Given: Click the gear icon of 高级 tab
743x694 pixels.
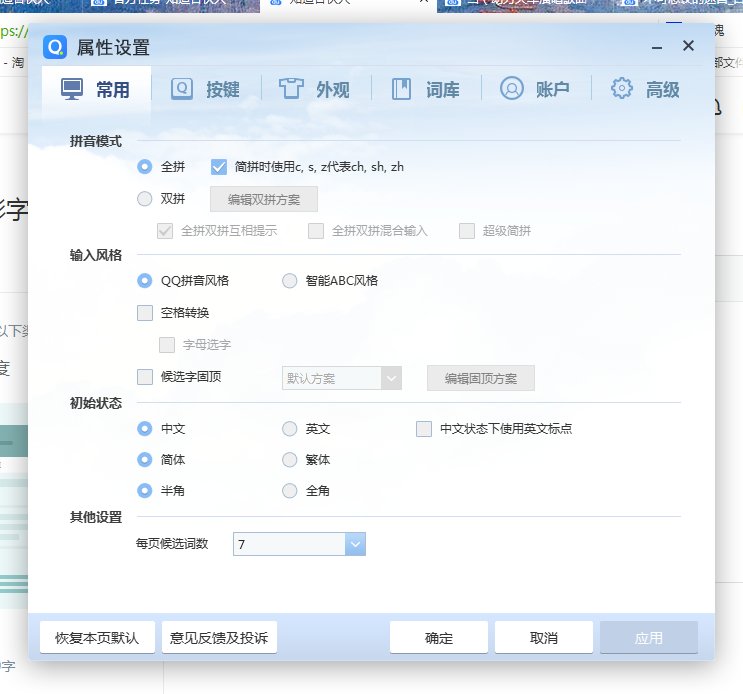Looking at the screenshot, I should pyautogui.click(x=622, y=88).
